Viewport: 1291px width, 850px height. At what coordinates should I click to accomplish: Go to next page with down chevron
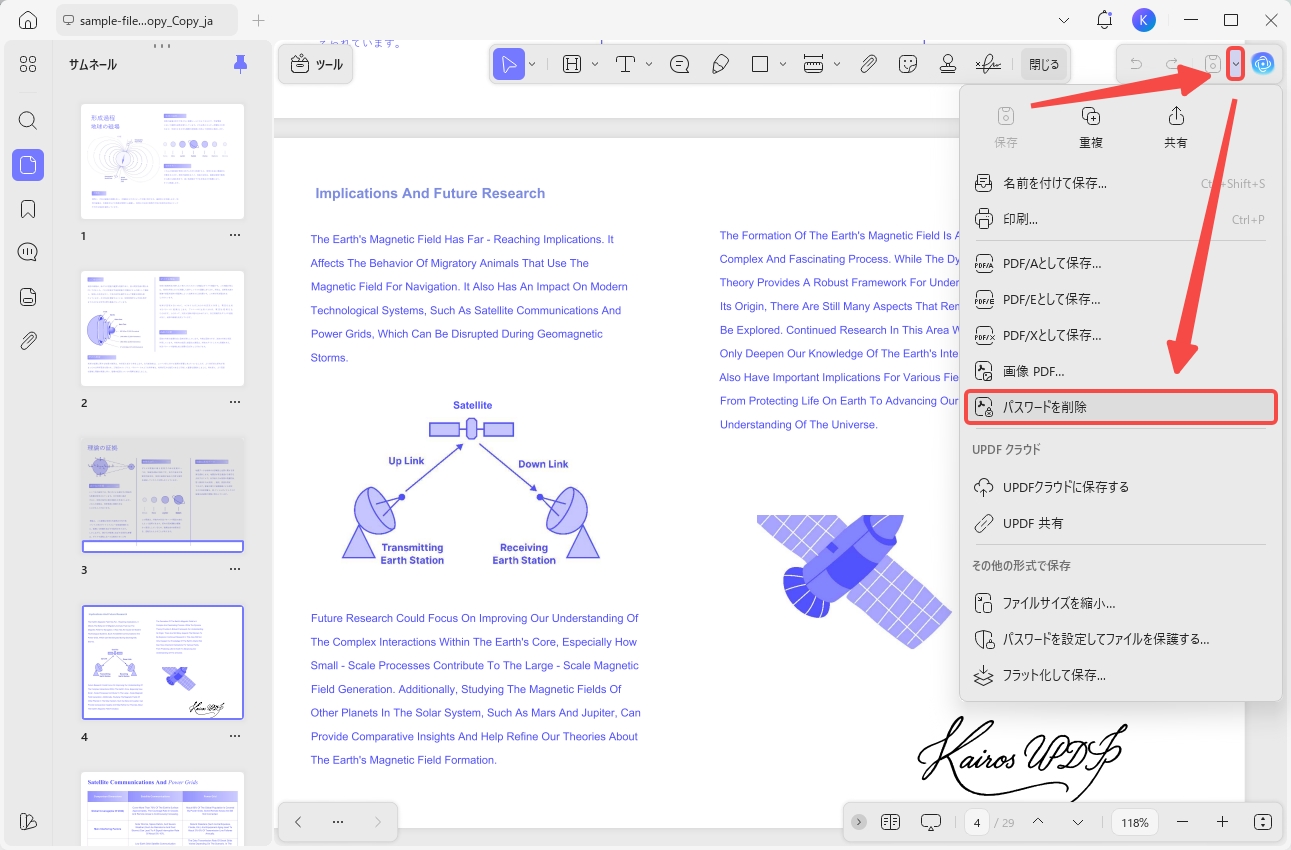(x=1078, y=822)
